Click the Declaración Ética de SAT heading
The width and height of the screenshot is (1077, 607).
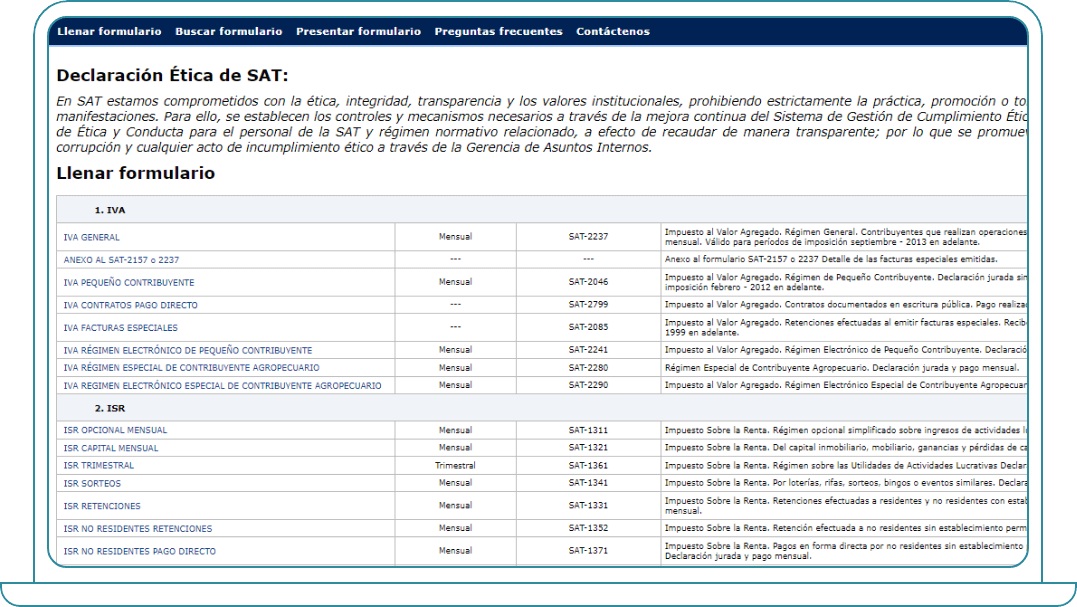tap(172, 76)
